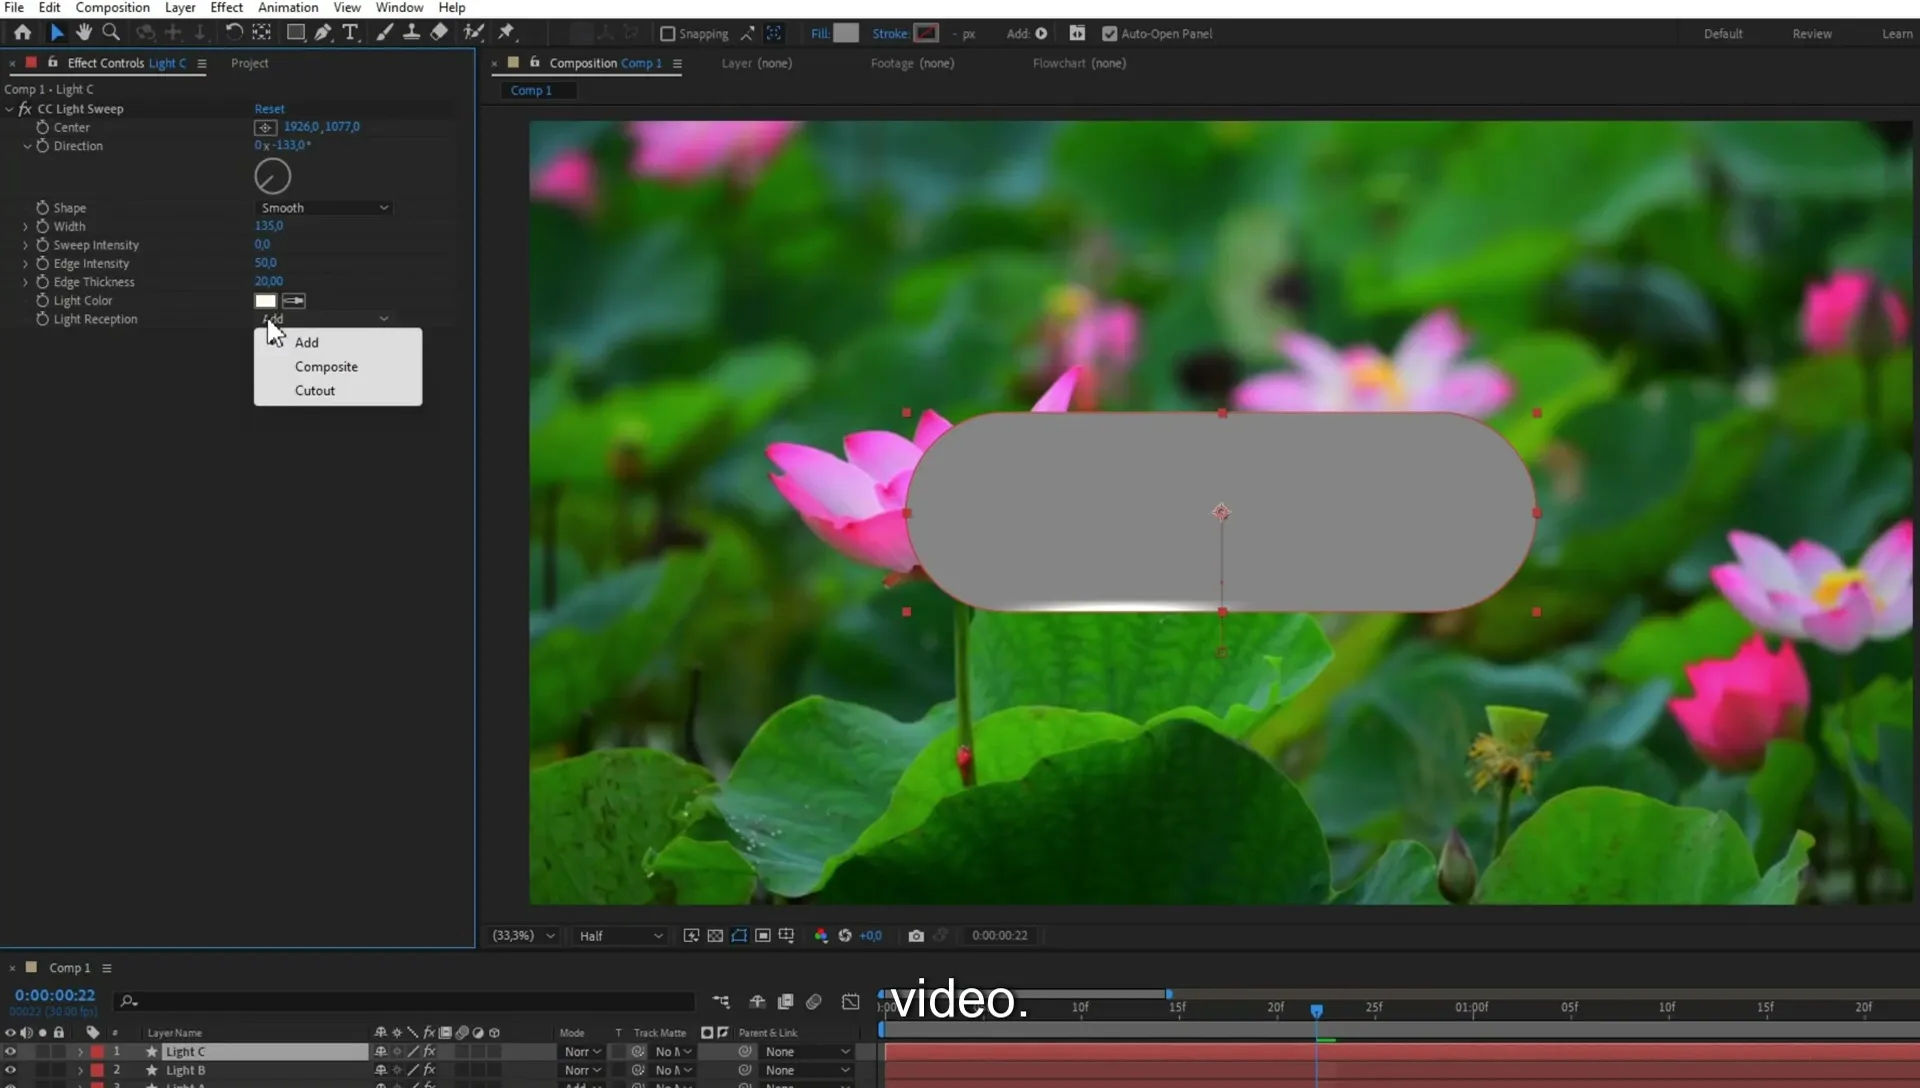Viewport: 1920px width, 1088px height.
Task: Expand the Edge Thickness property arrow
Action: [x=25, y=282]
